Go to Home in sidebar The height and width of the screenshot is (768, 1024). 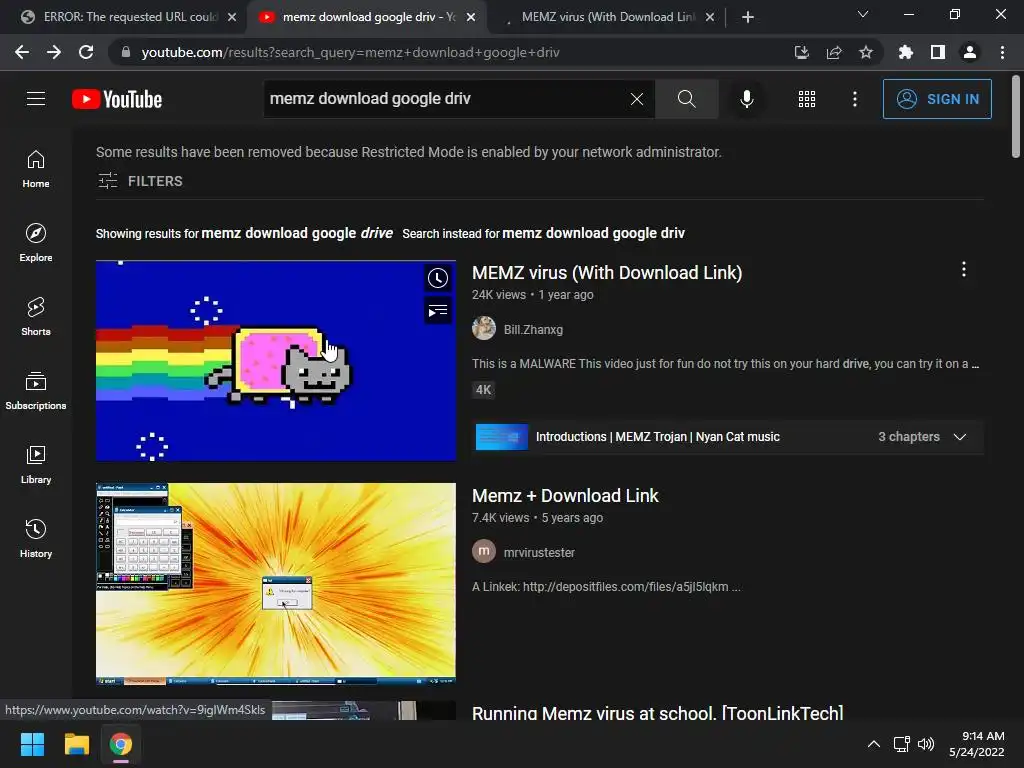pyautogui.click(x=36, y=169)
